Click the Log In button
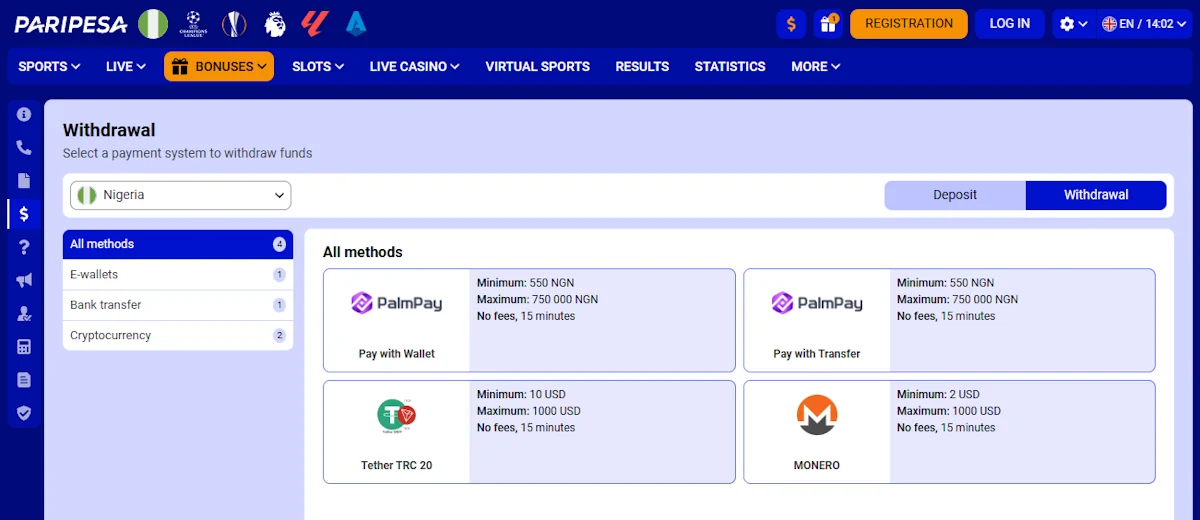1200x520 pixels. [x=1010, y=24]
